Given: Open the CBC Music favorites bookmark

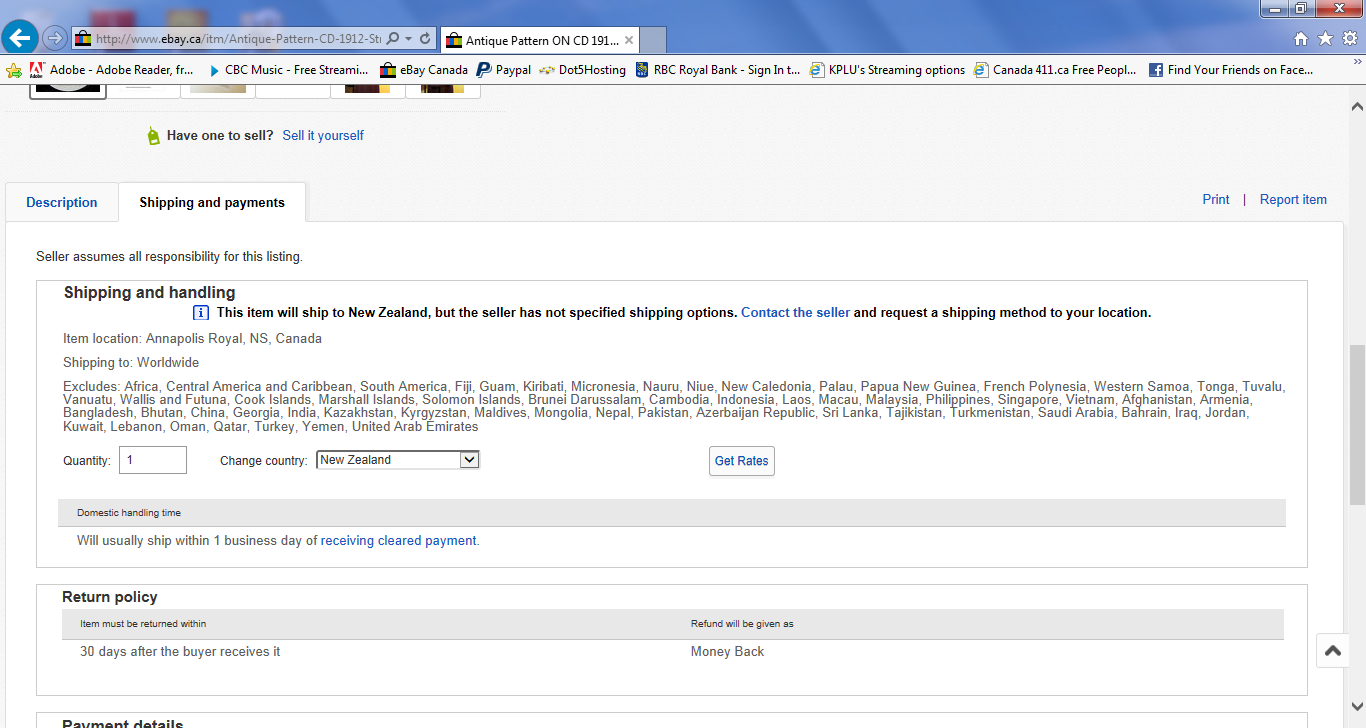Looking at the screenshot, I should [288, 70].
